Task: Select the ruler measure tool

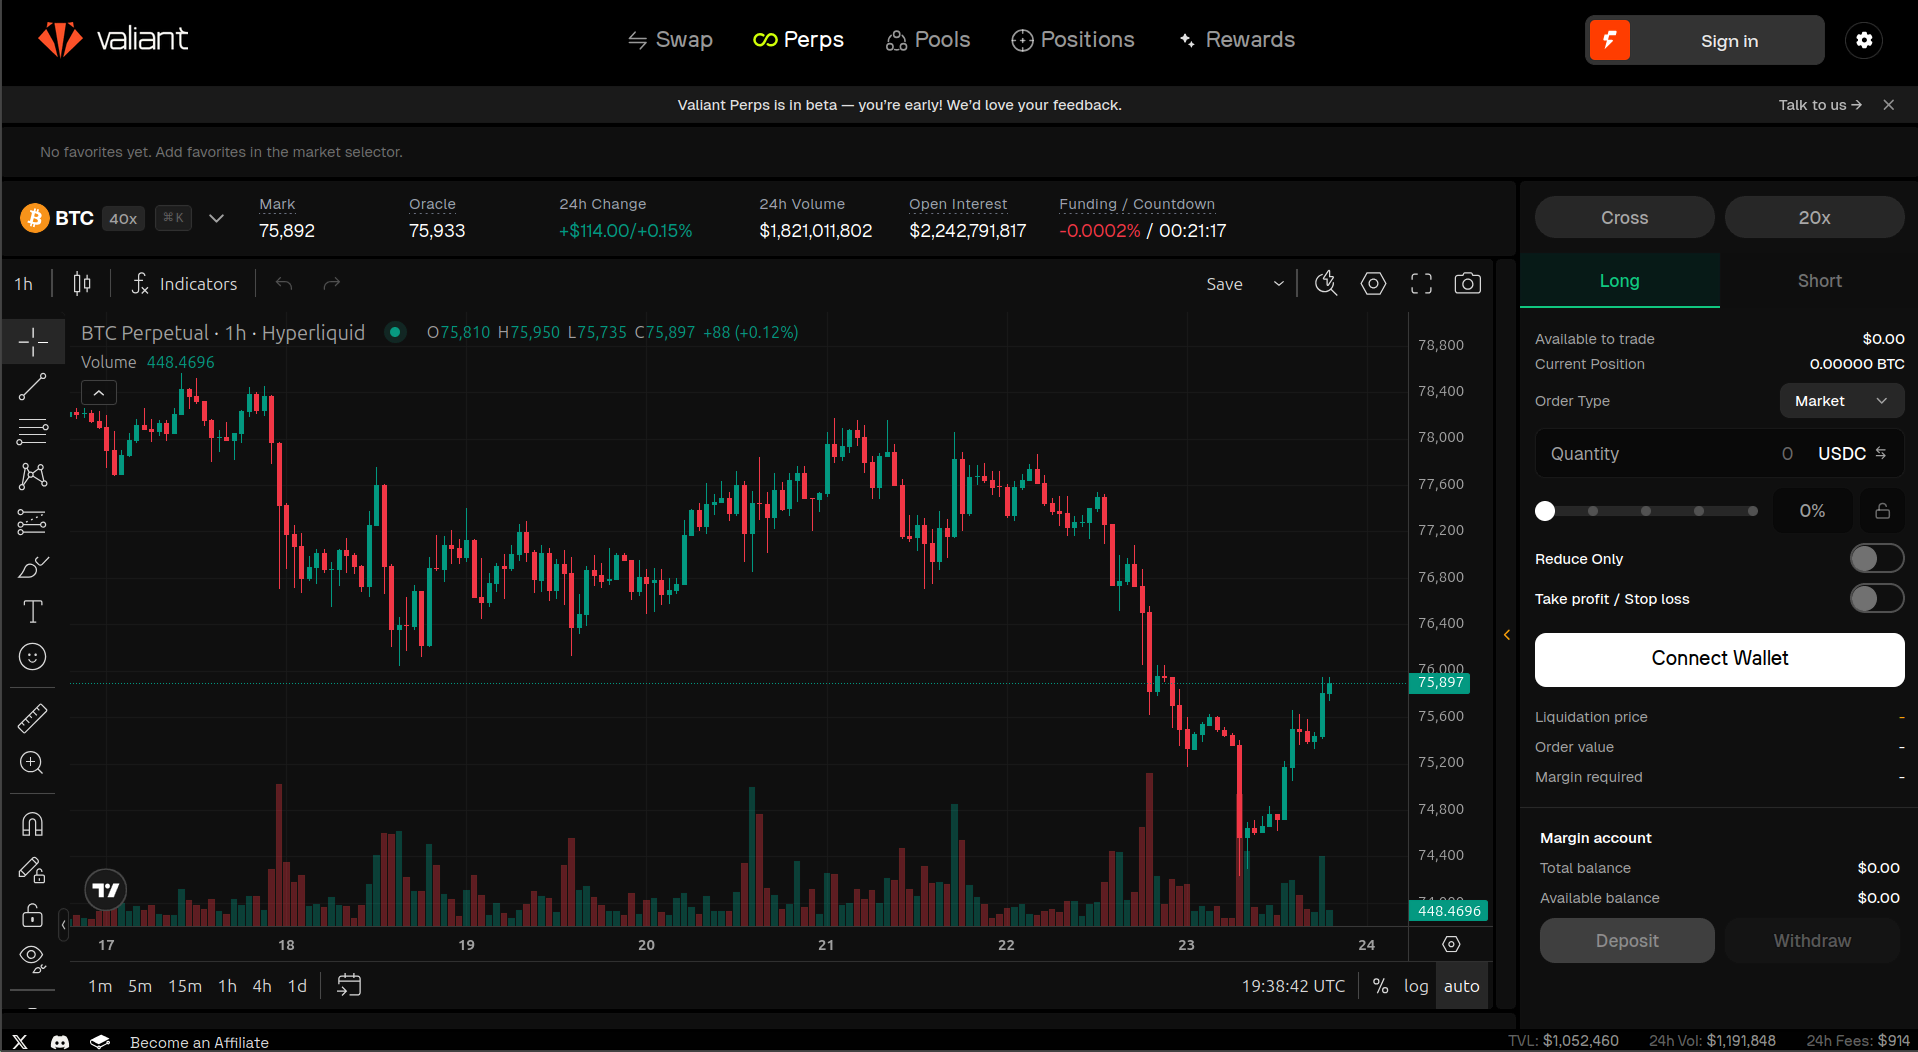Action: (x=32, y=718)
